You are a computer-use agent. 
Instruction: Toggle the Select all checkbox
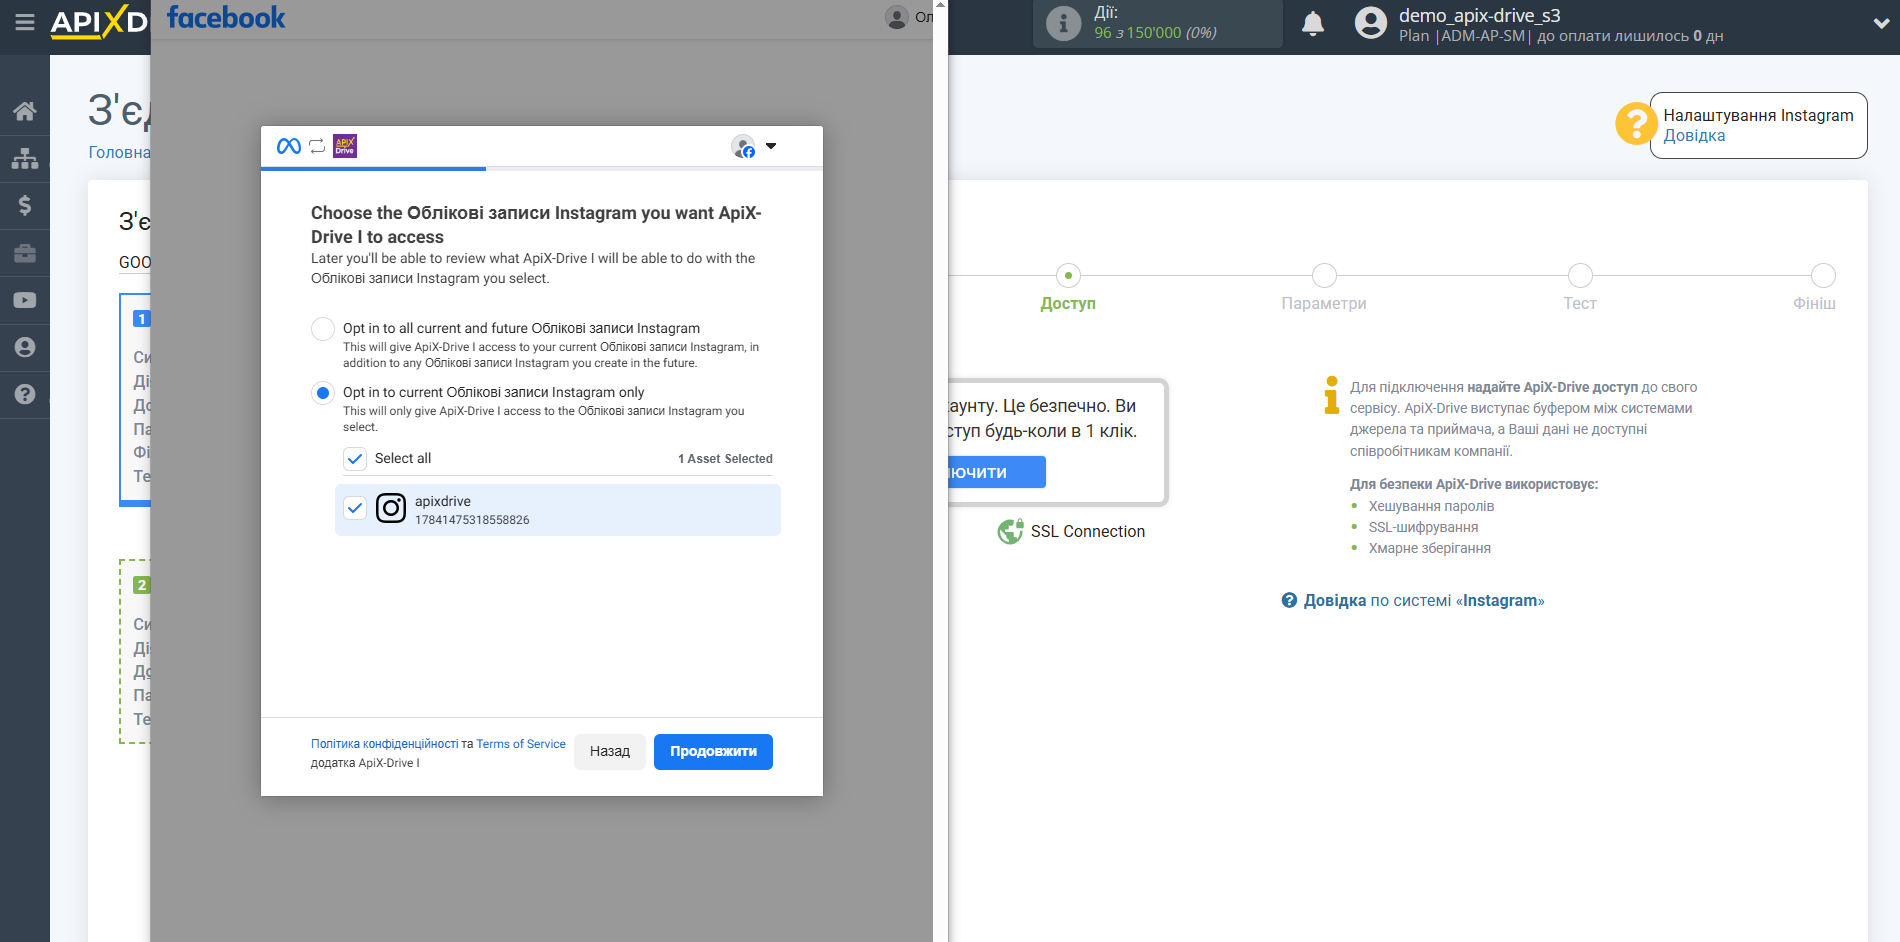355,459
